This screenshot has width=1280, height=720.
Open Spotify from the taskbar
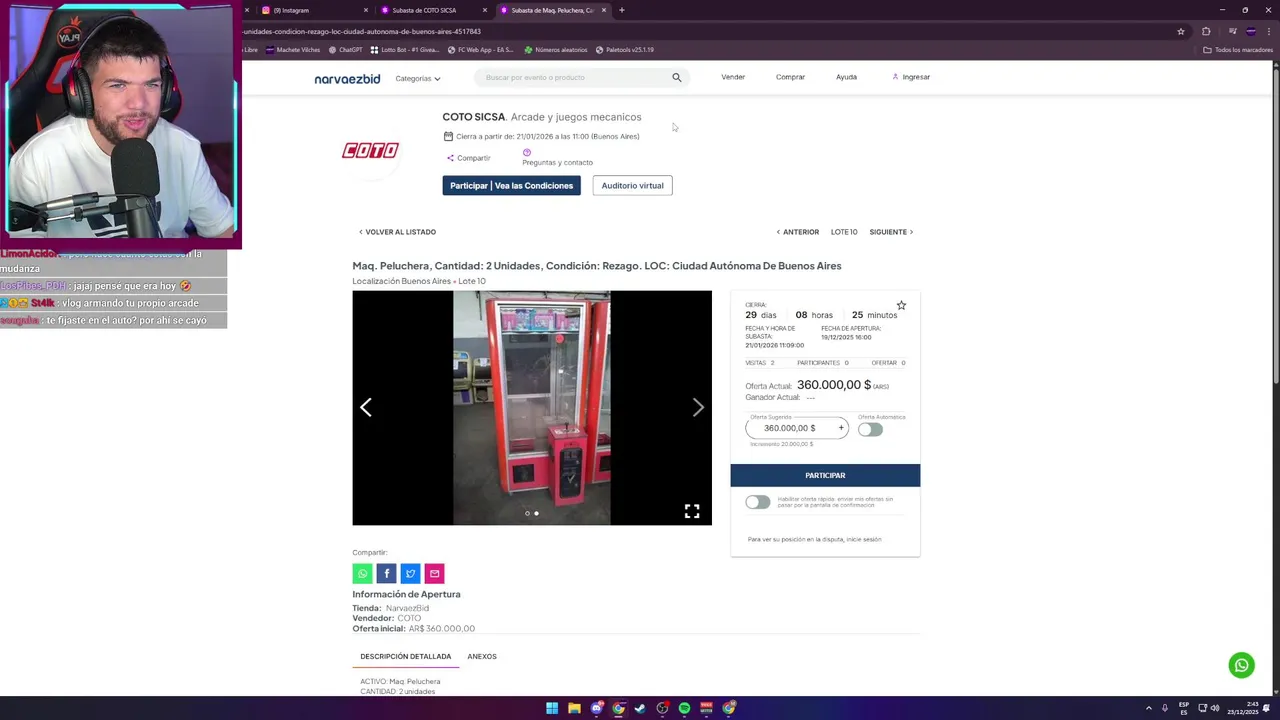pyautogui.click(x=684, y=708)
